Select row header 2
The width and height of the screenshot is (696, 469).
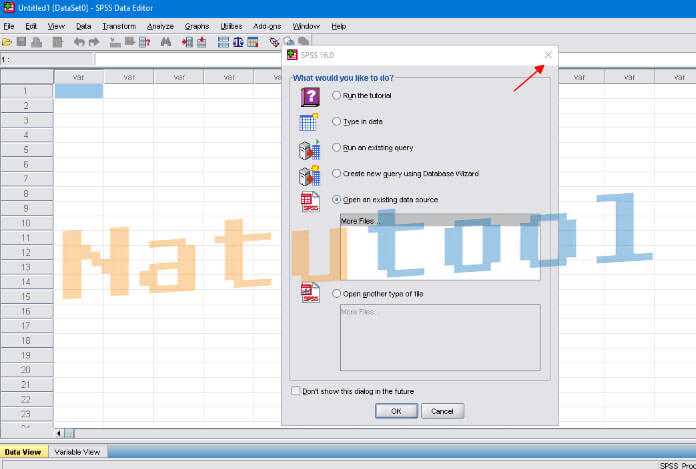point(27,106)
